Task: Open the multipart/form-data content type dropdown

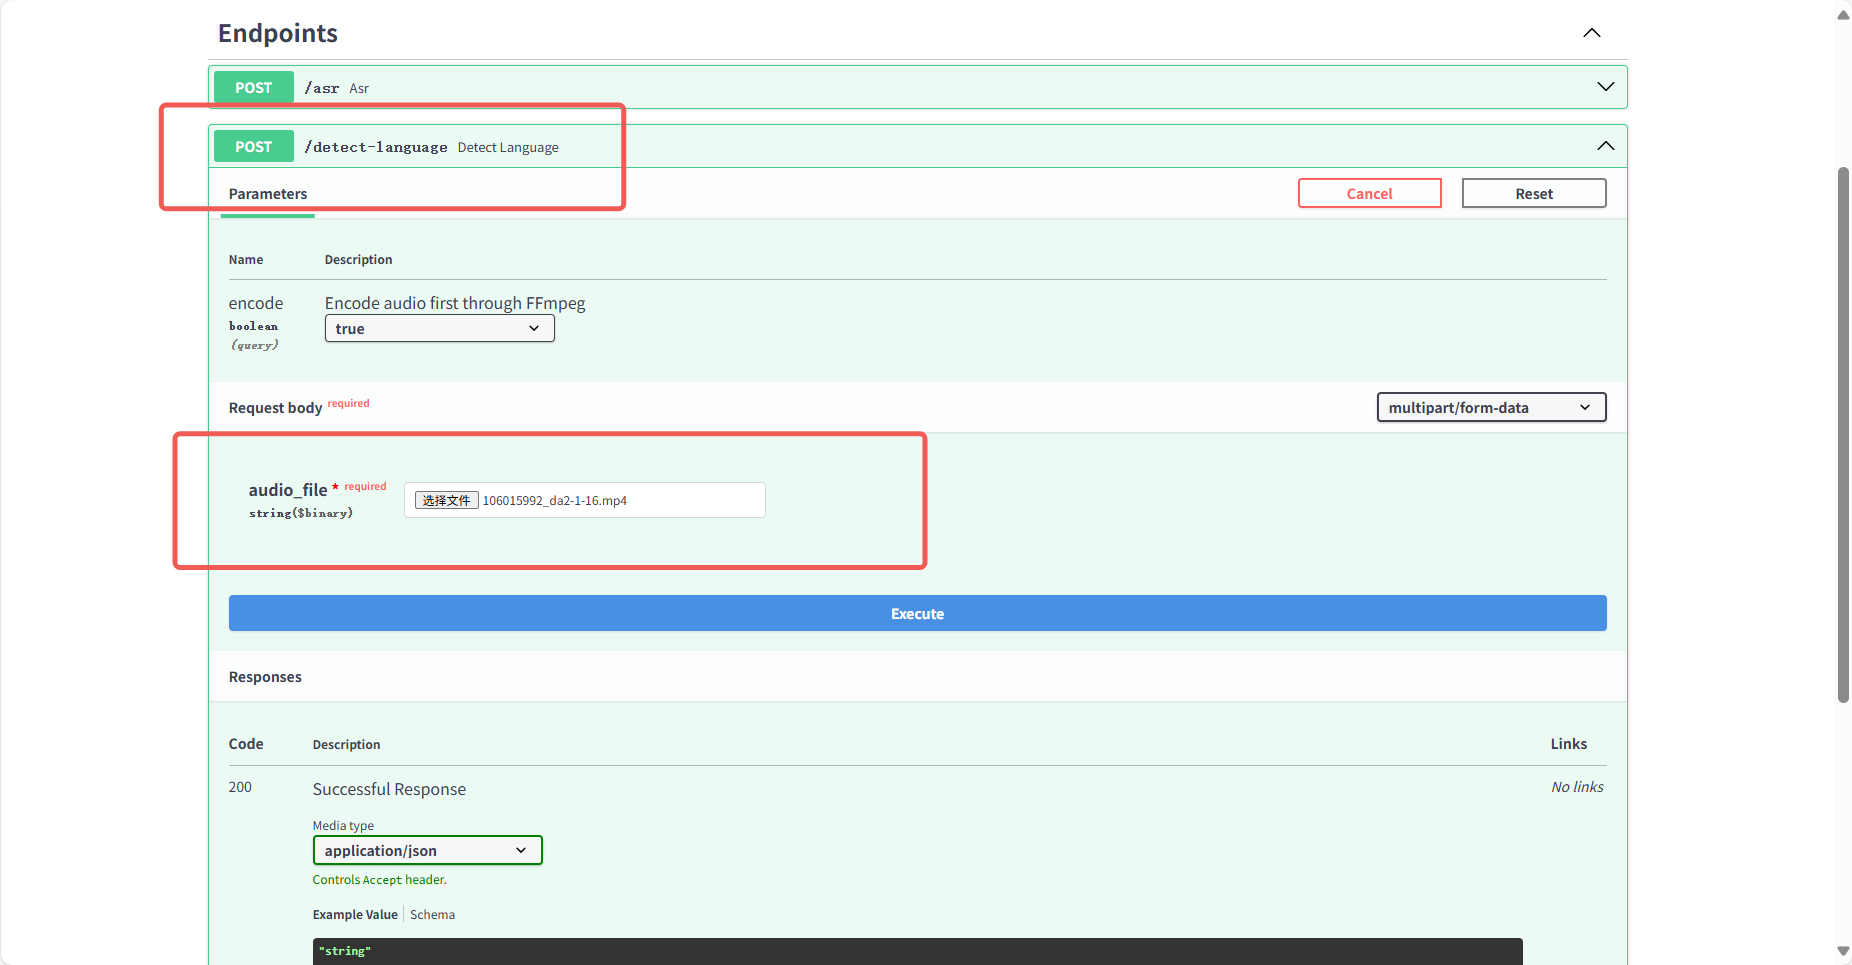Action: (1490, 408)
